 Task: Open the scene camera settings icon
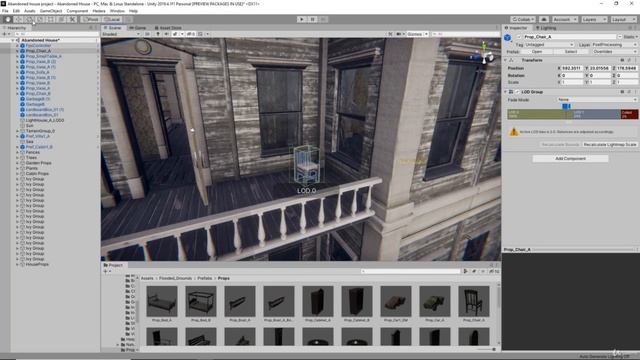(398, 34)
